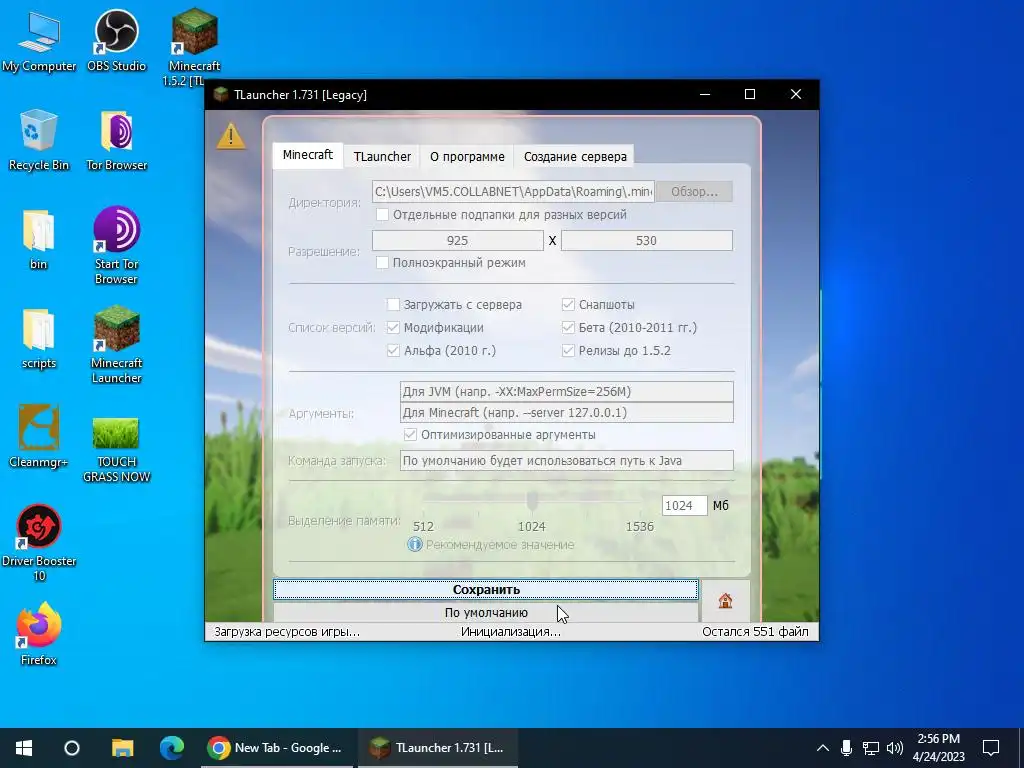Toggle Релизы до 1.5.2 checkbox
Viewport: 1024px width, 768px height.
click(568, 351)
